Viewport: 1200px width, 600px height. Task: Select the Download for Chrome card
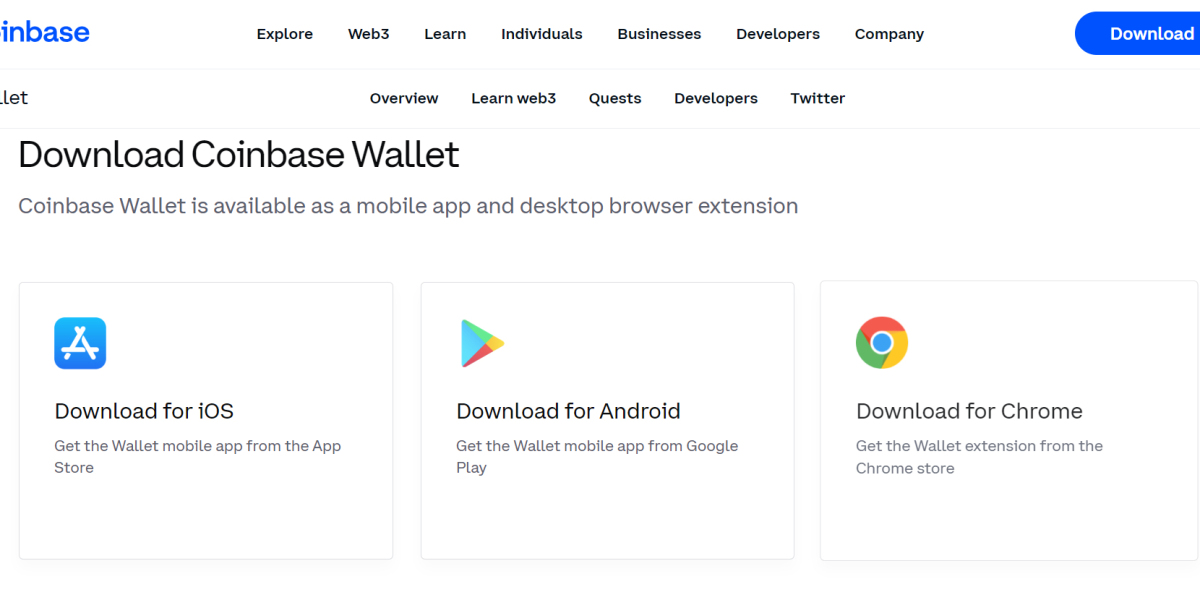tap(1008, 420)
